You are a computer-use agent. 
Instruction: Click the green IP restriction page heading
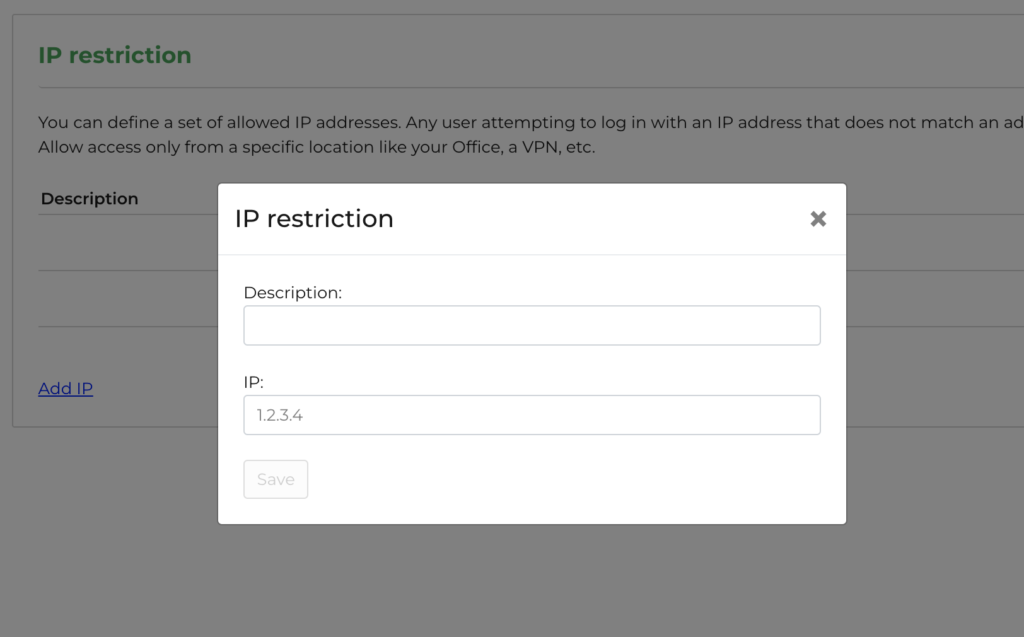point(114,55)
